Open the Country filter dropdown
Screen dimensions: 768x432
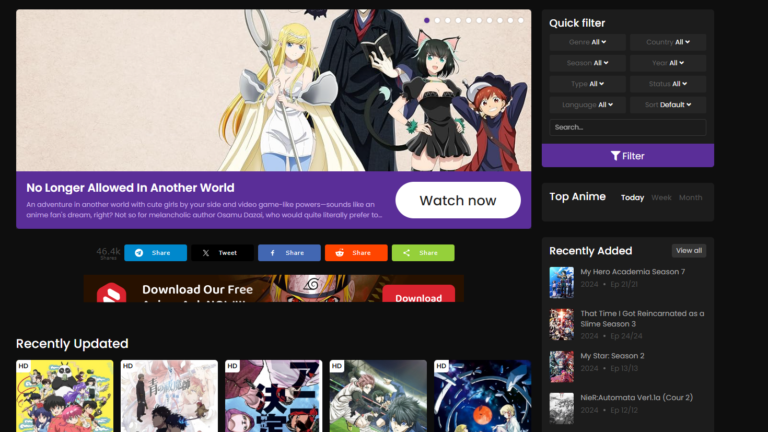click(x=667, y=42)
